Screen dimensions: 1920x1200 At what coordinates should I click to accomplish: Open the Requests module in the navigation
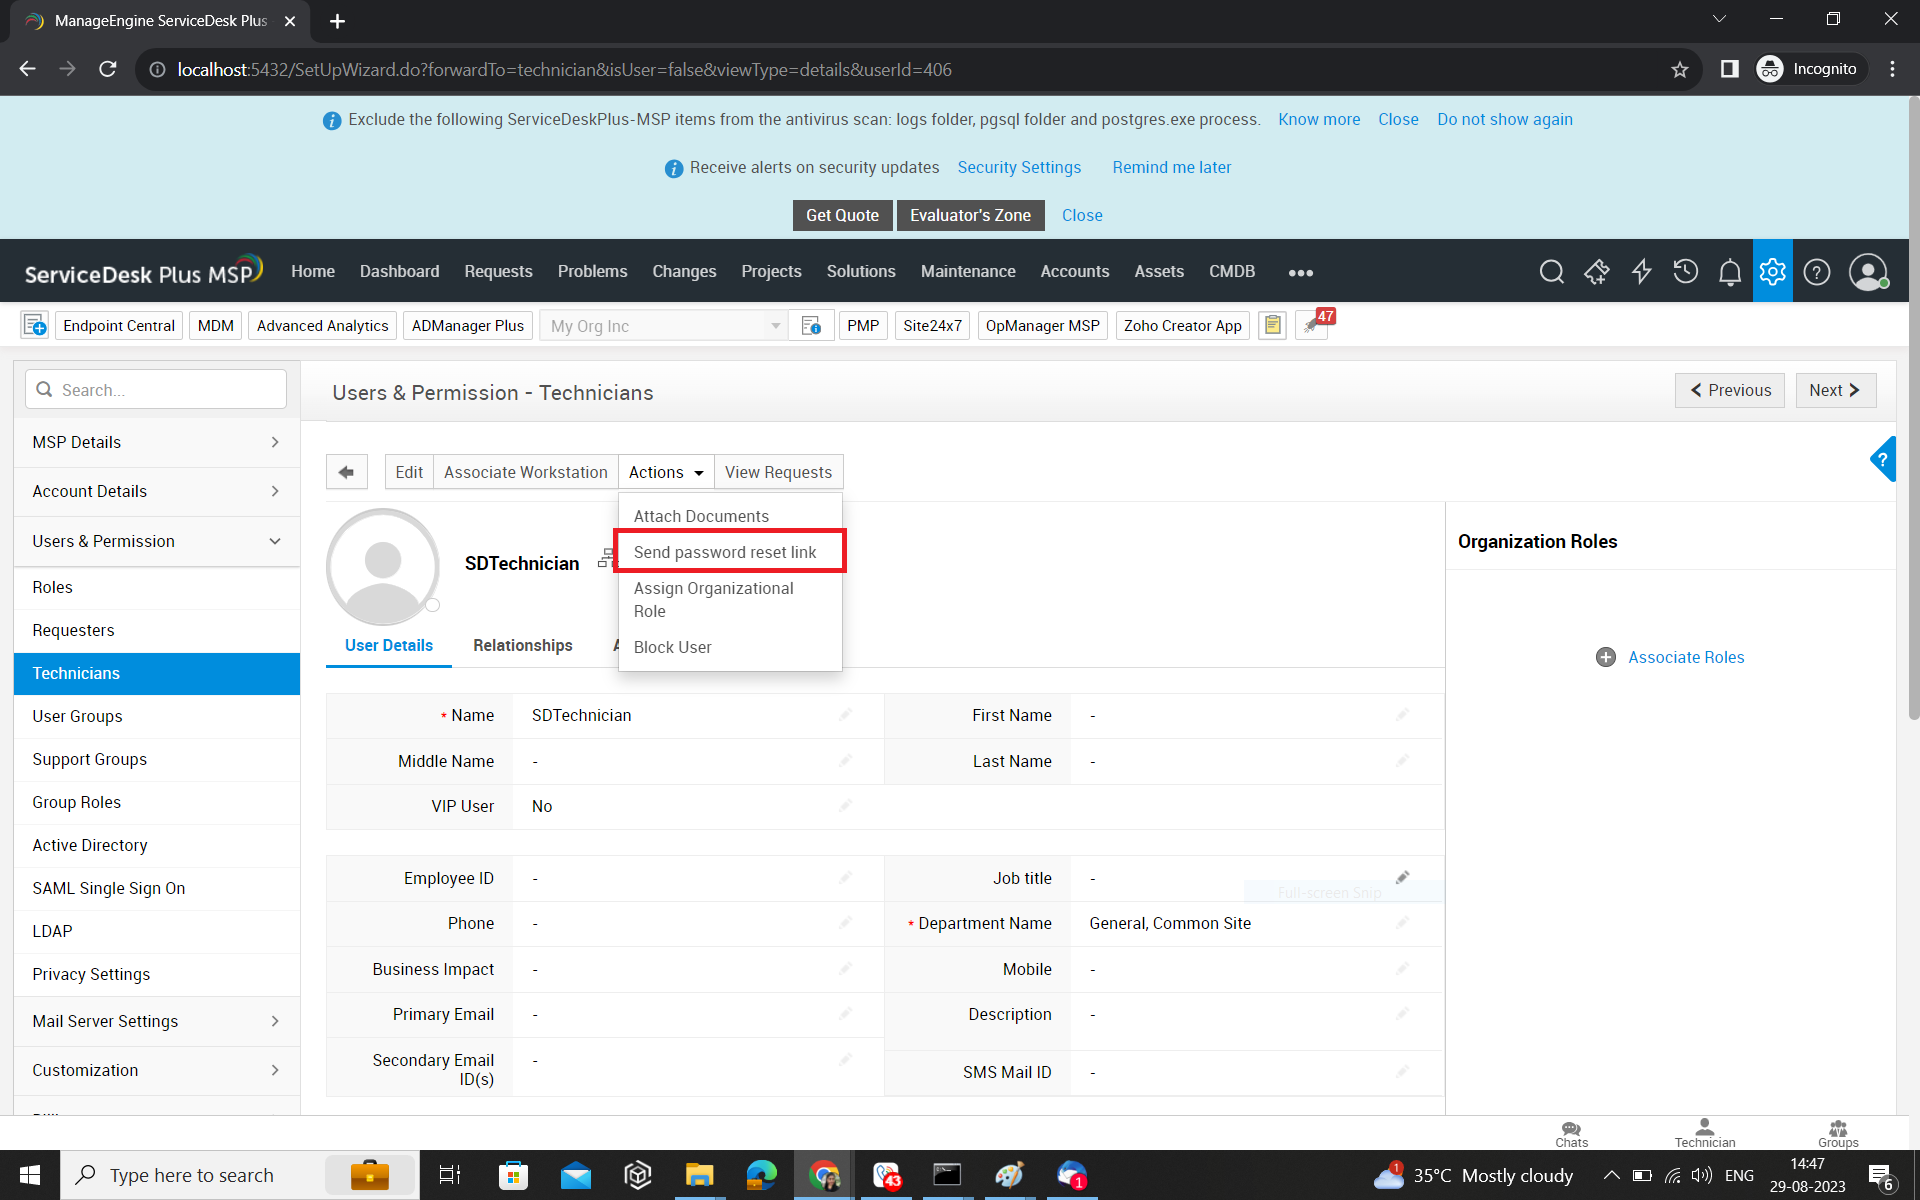498,271
